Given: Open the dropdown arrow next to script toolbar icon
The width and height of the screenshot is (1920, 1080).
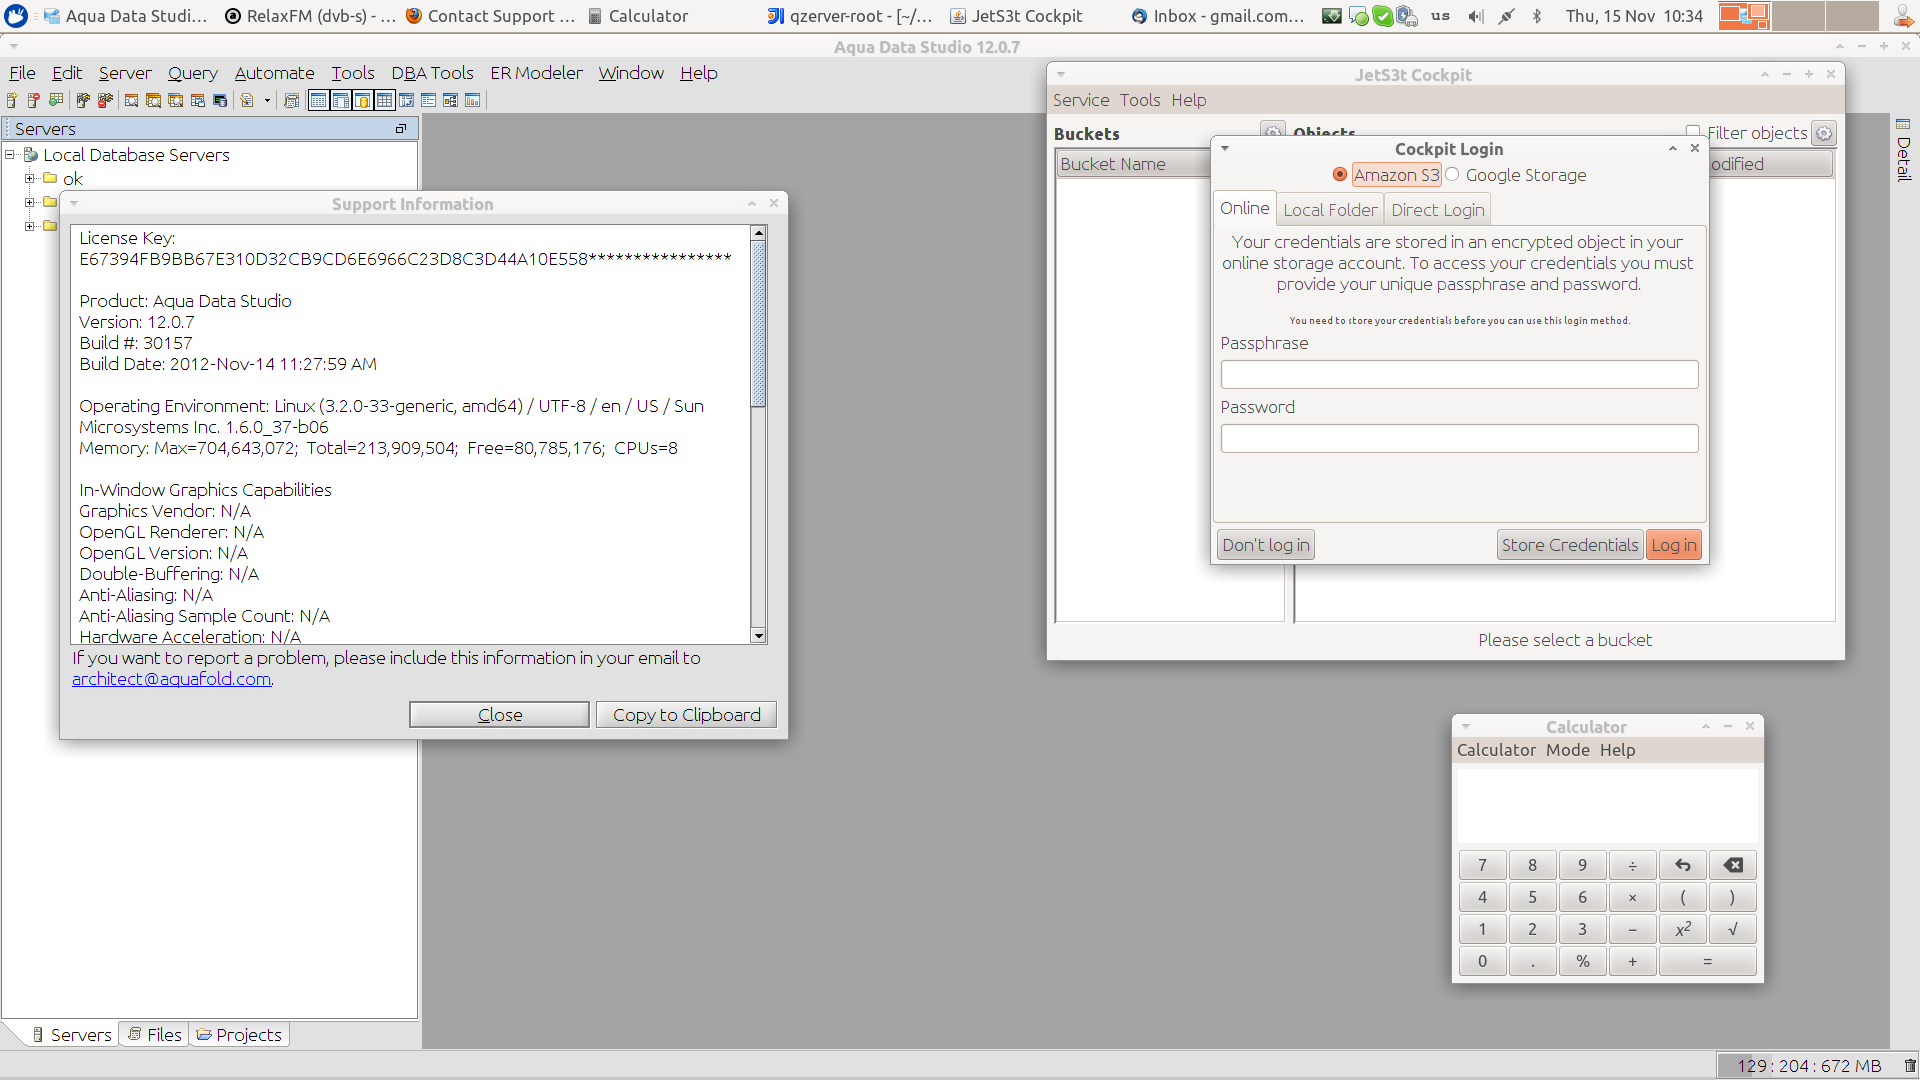Looking at the screenshot, I should [x=267, y=100].
